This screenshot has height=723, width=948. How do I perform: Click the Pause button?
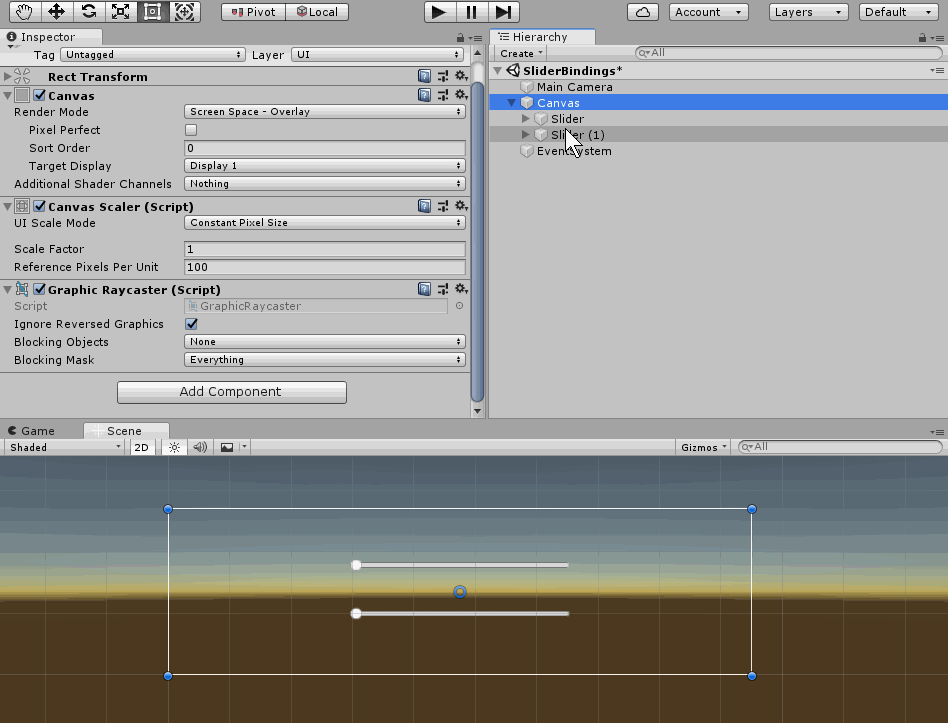471,12
